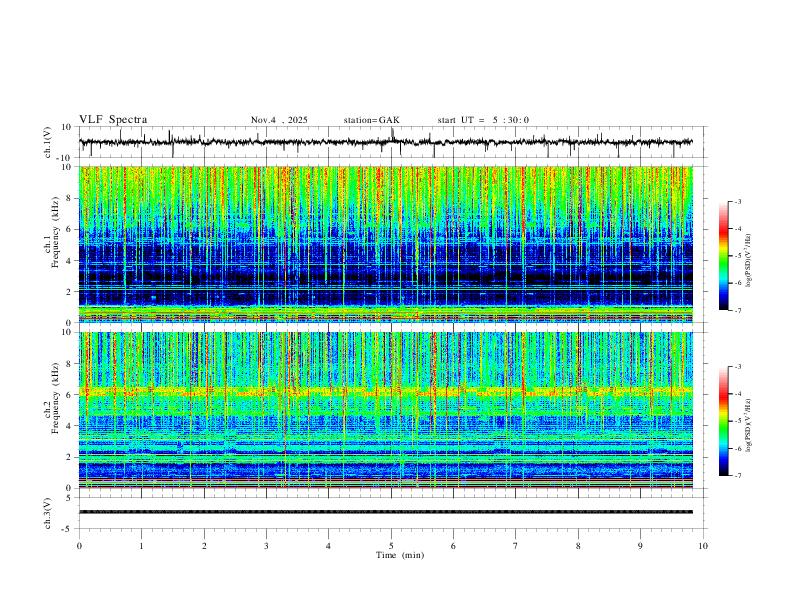The image size is (792, 612).
Task: Click the "-7" tick on upper color bar
Action: 738,311
